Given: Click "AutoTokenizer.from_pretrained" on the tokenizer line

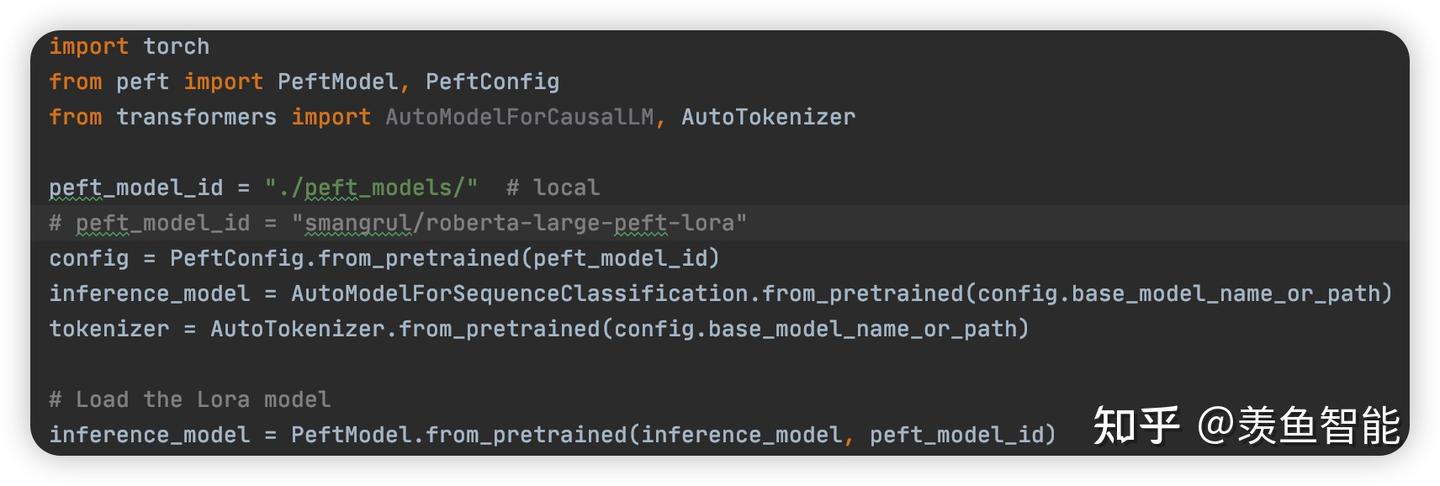Looking at the screenshot, I should click(x=404, y=329).
